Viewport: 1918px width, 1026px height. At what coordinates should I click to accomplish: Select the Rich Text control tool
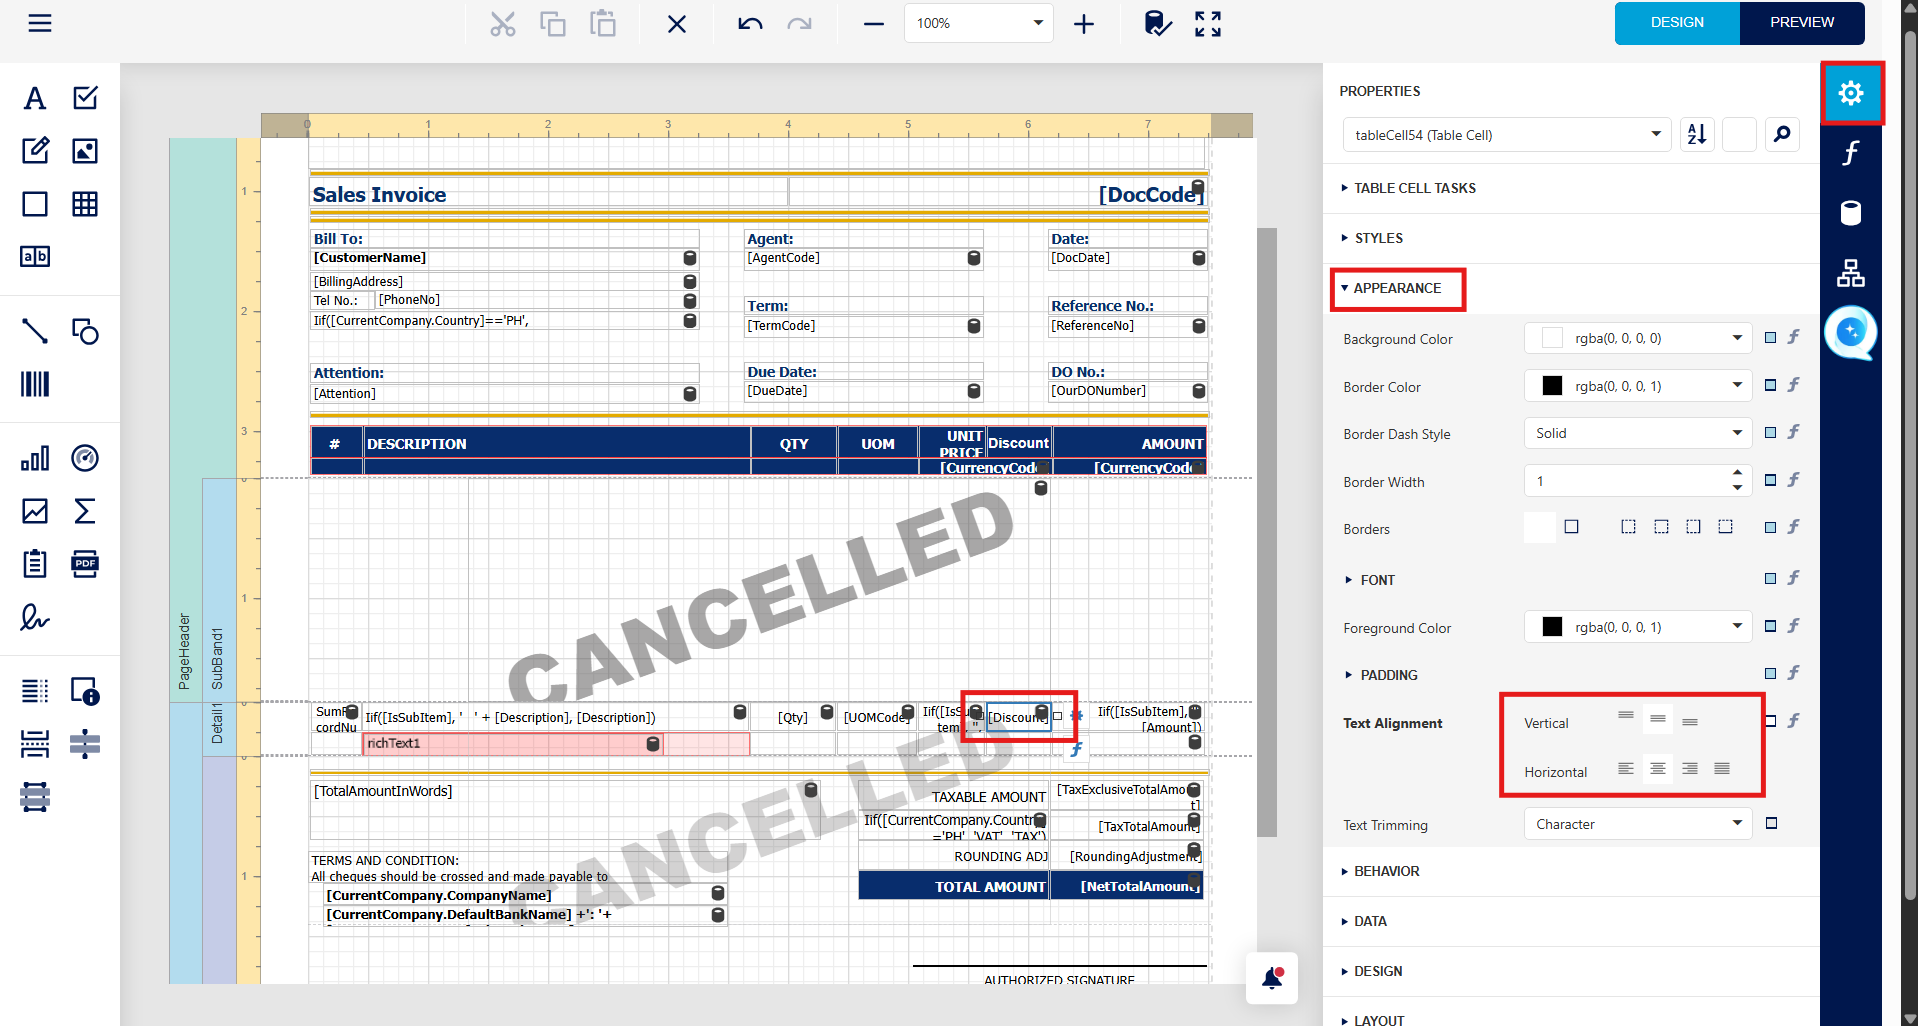click(x=35, y=151)
